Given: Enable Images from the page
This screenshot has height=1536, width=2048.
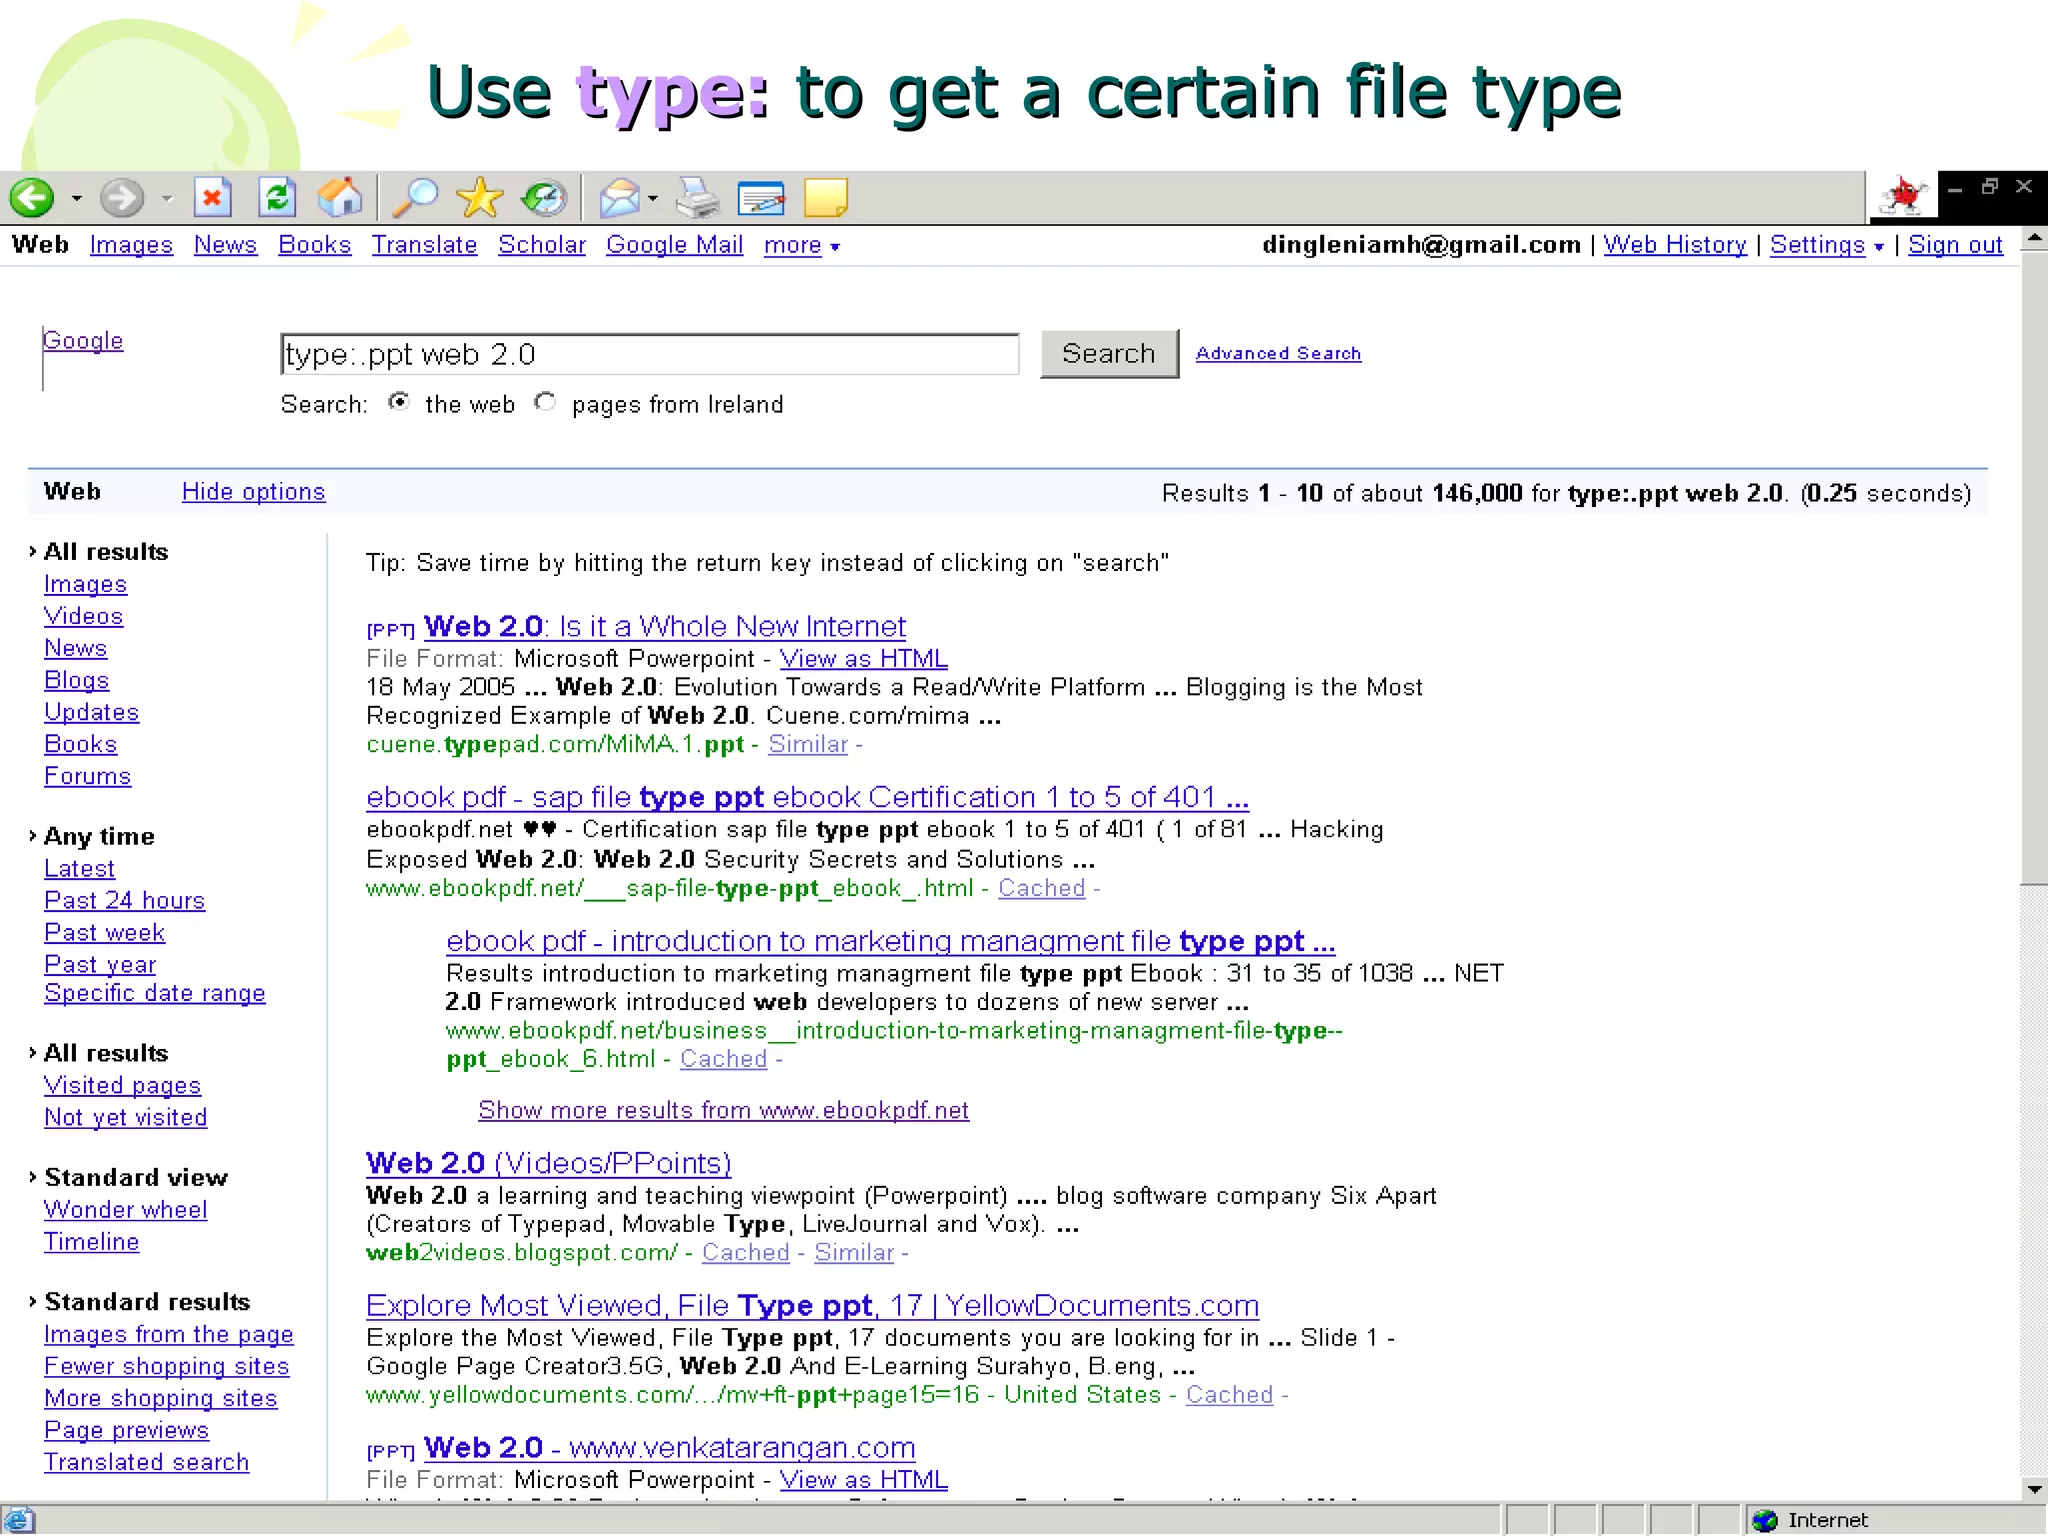Looking at the screenshot, I should pyautogui.click(x=168, y=1335).
